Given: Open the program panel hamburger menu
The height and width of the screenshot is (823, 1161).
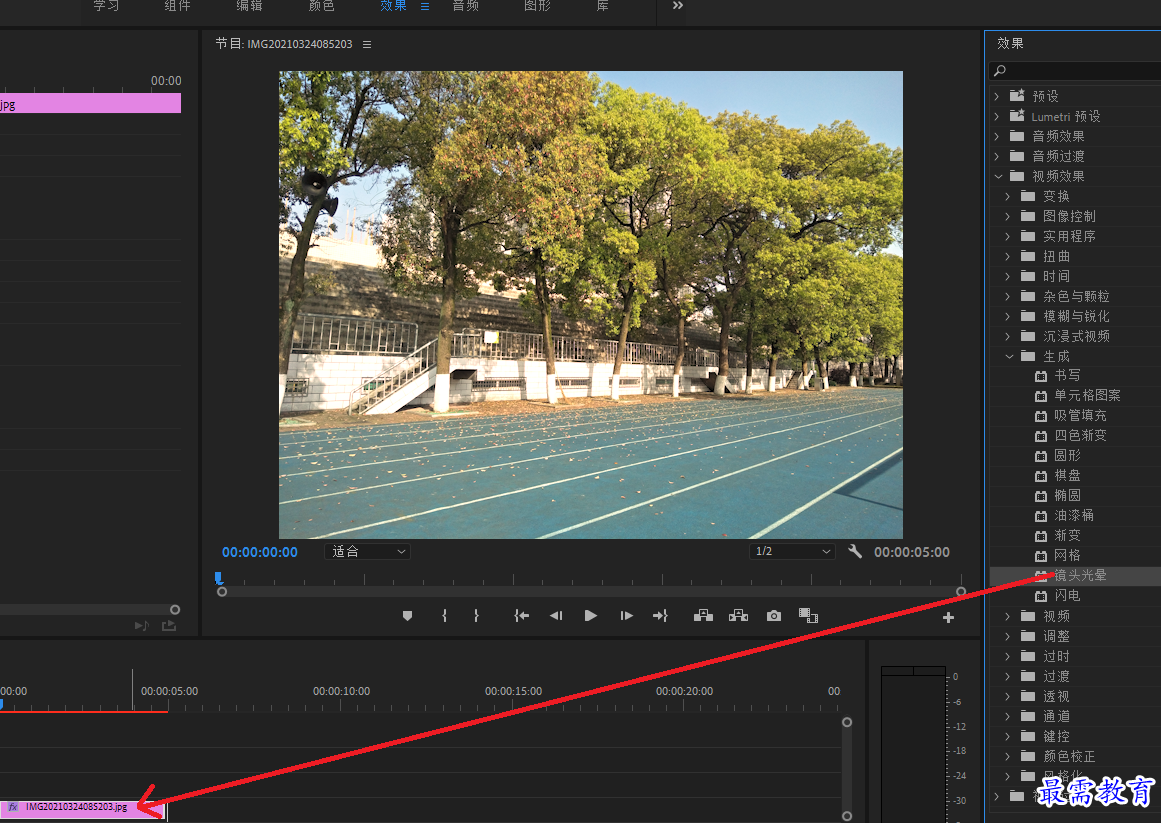Looking at the screenshot, I should (x=367, y=44).
